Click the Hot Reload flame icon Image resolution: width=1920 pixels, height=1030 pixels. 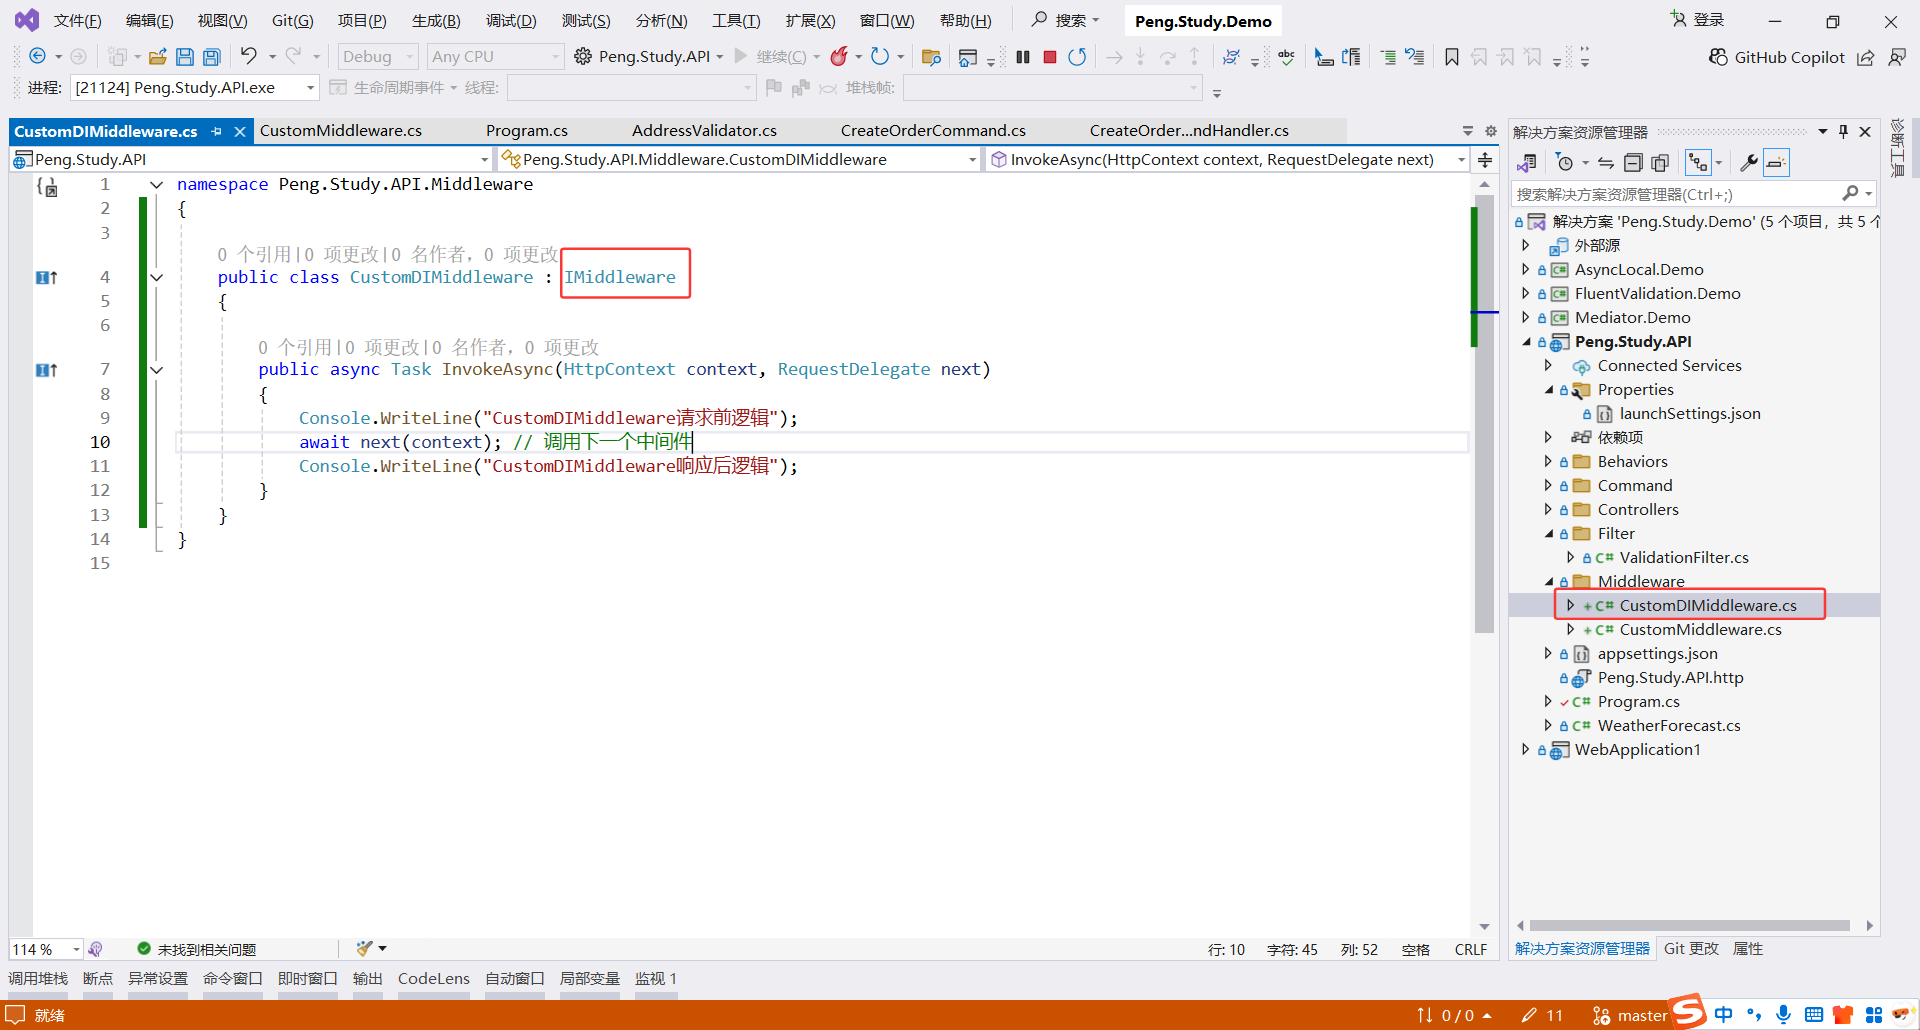pyautogui.click(x=839, y=56)
